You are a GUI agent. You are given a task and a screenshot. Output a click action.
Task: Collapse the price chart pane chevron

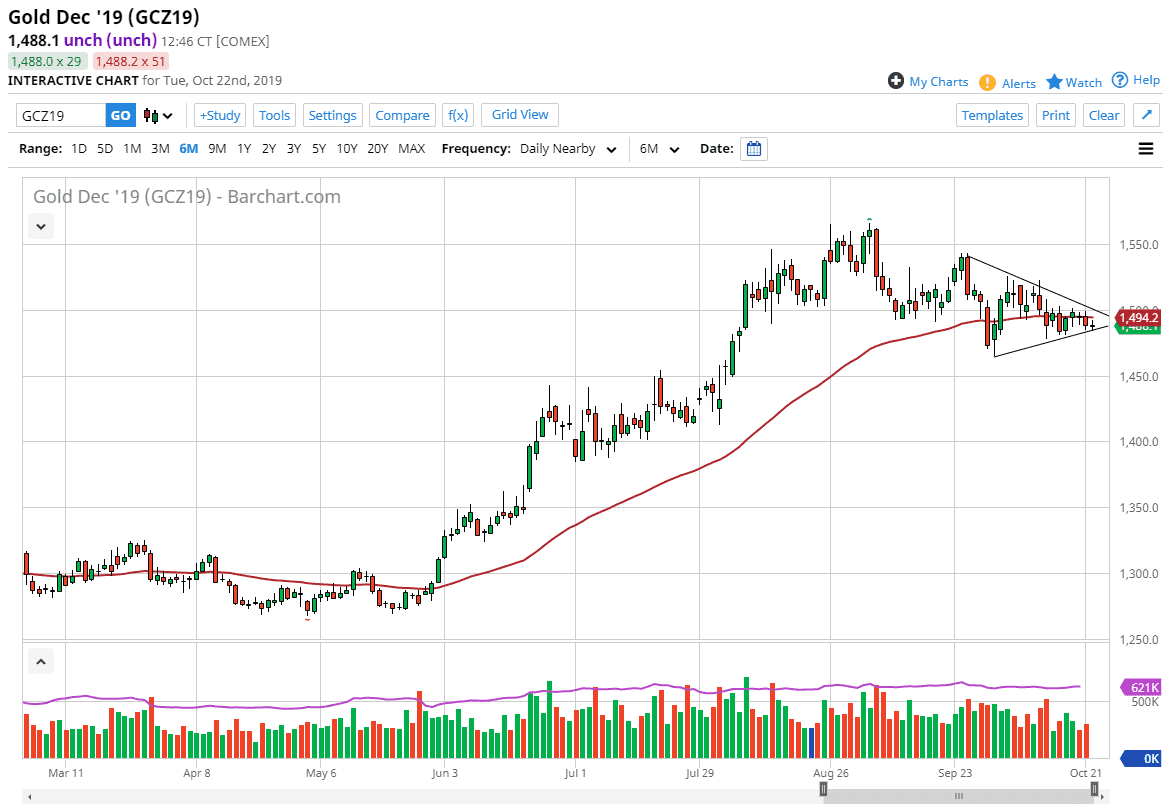click(x=41, y=226)
